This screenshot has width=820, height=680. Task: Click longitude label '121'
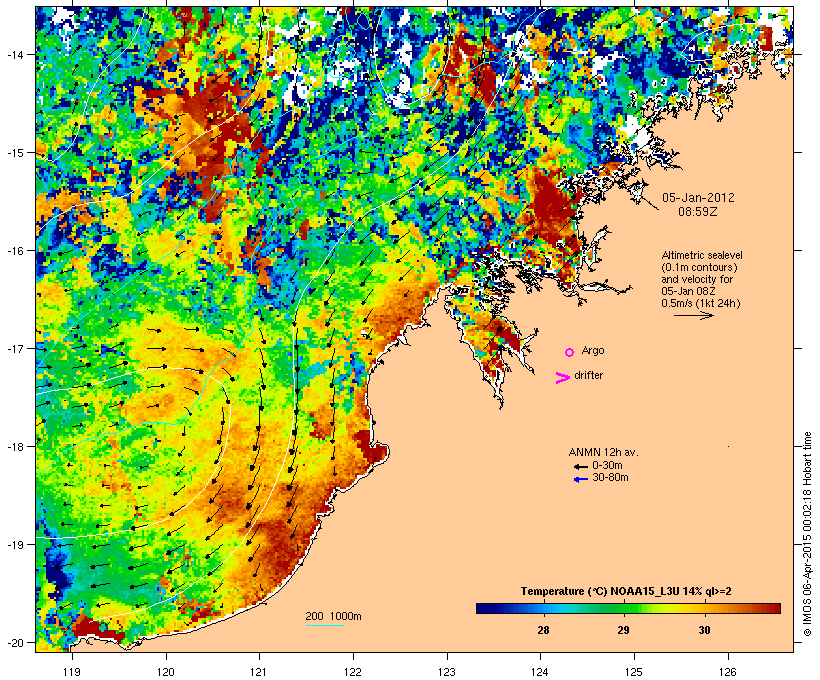pyautogui.click(x=259, y=672)
